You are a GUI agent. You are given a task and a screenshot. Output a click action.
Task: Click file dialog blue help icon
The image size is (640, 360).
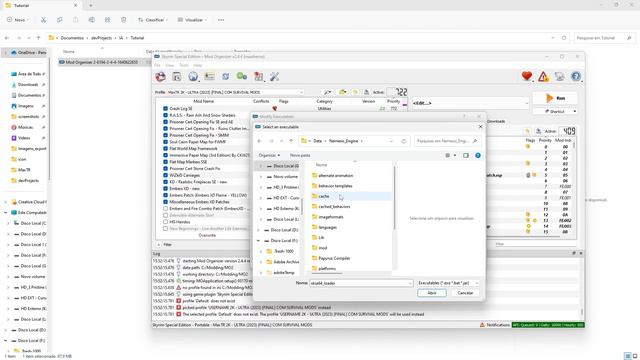pyautogui.click(x=478, y=156)
